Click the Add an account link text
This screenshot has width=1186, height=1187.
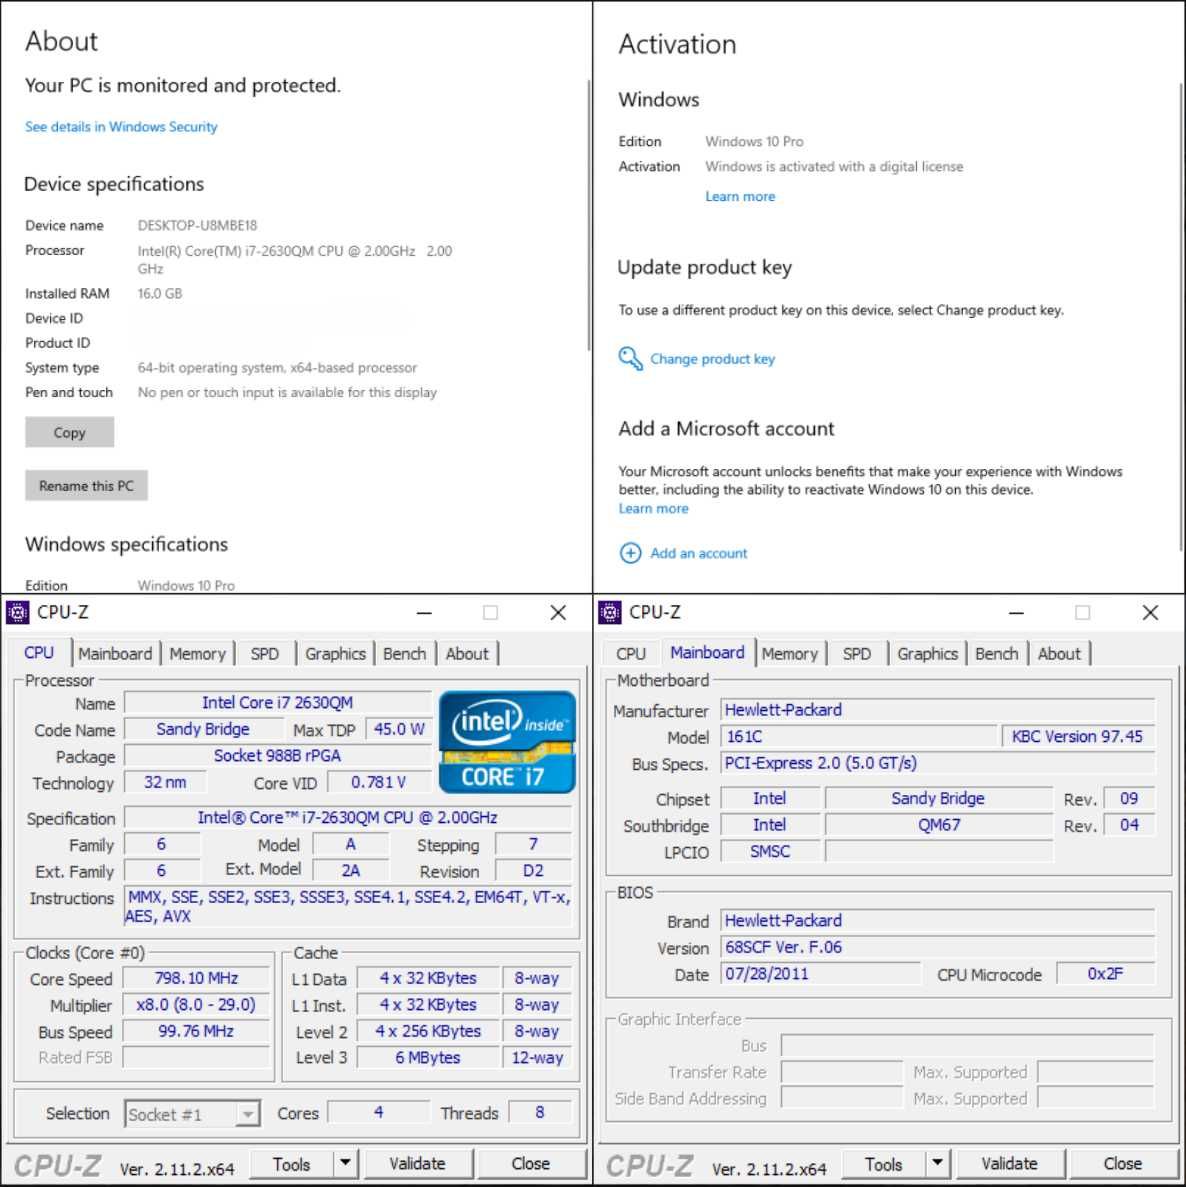tap(699, 553)
